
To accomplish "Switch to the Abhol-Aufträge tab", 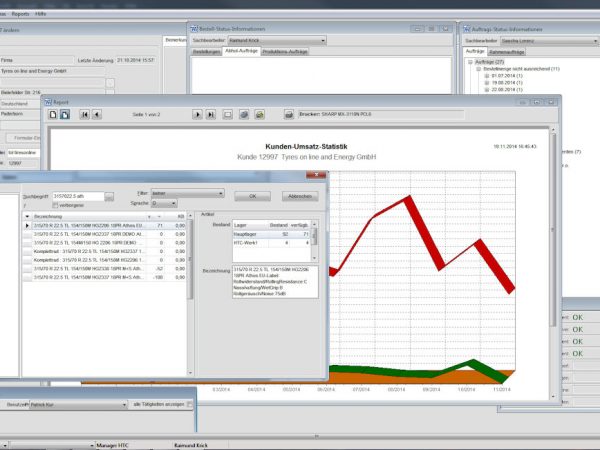I will point(241,51).
